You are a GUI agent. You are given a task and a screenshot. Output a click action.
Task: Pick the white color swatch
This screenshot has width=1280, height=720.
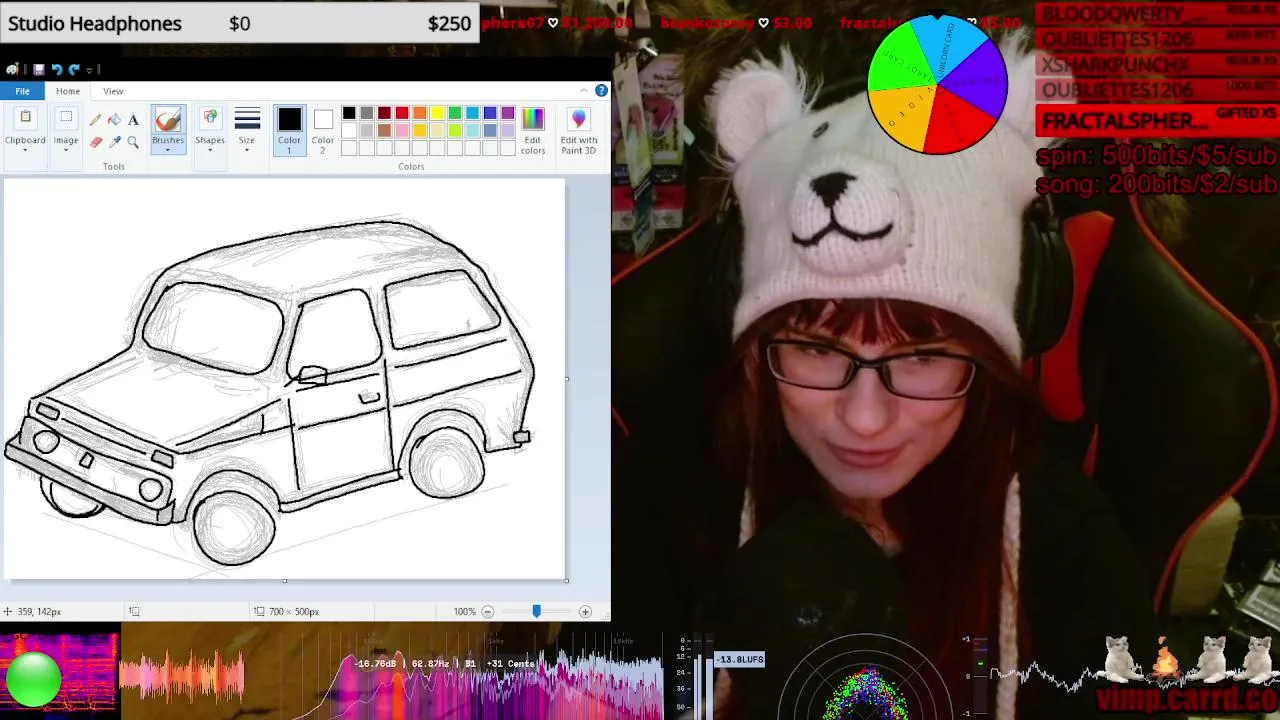(x=349, y=130)
